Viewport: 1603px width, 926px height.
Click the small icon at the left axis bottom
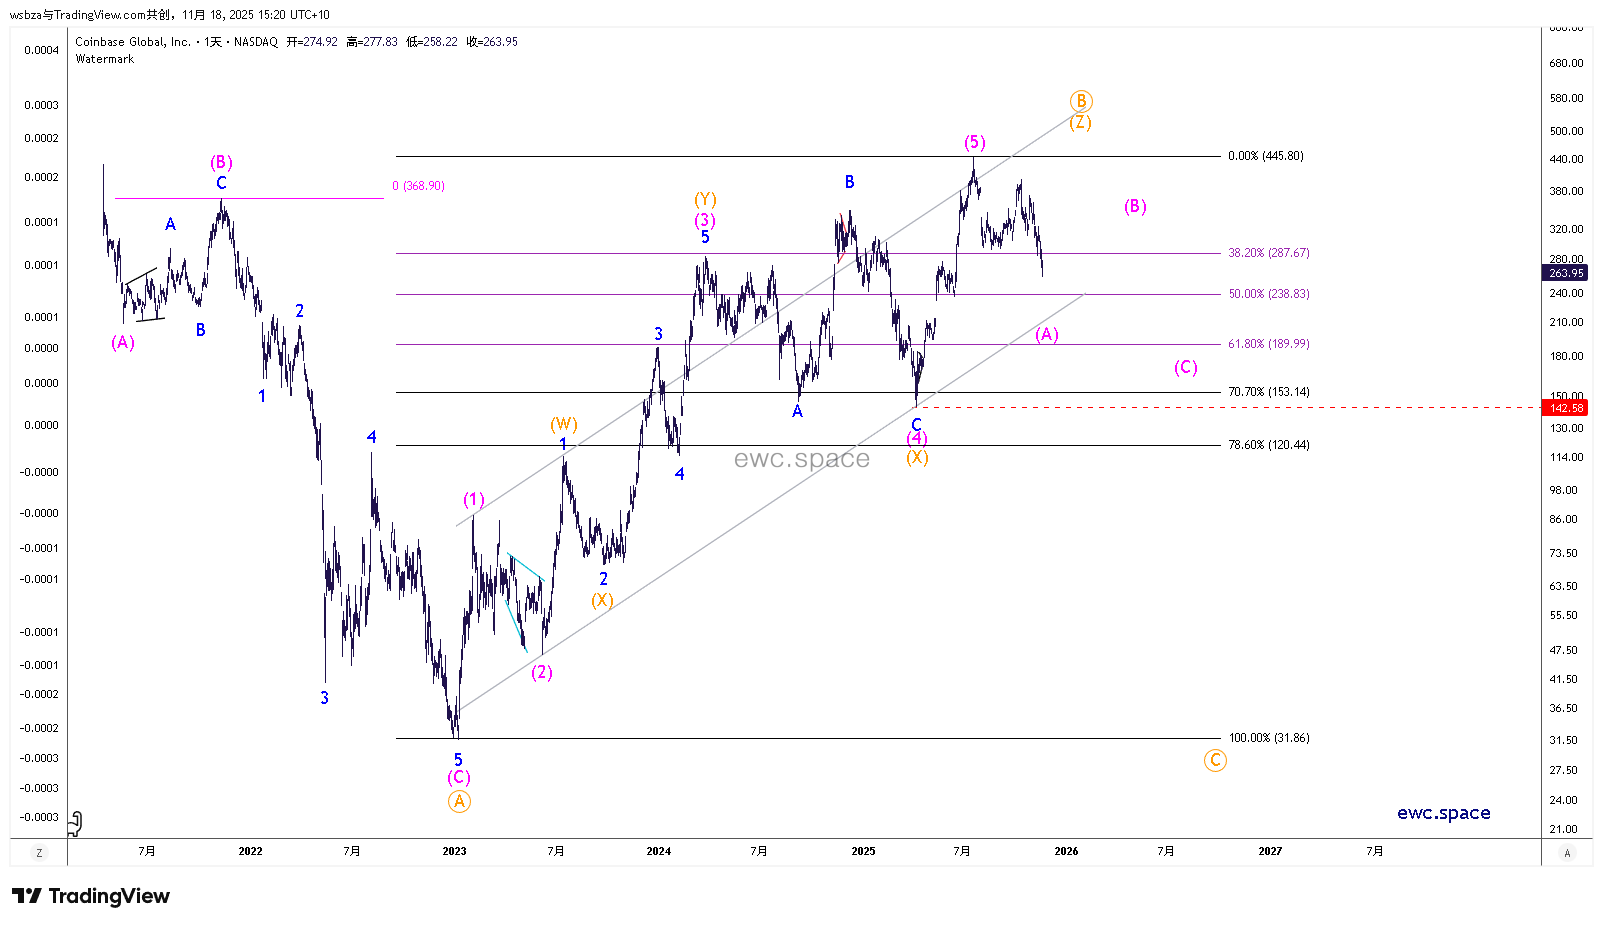74,823
